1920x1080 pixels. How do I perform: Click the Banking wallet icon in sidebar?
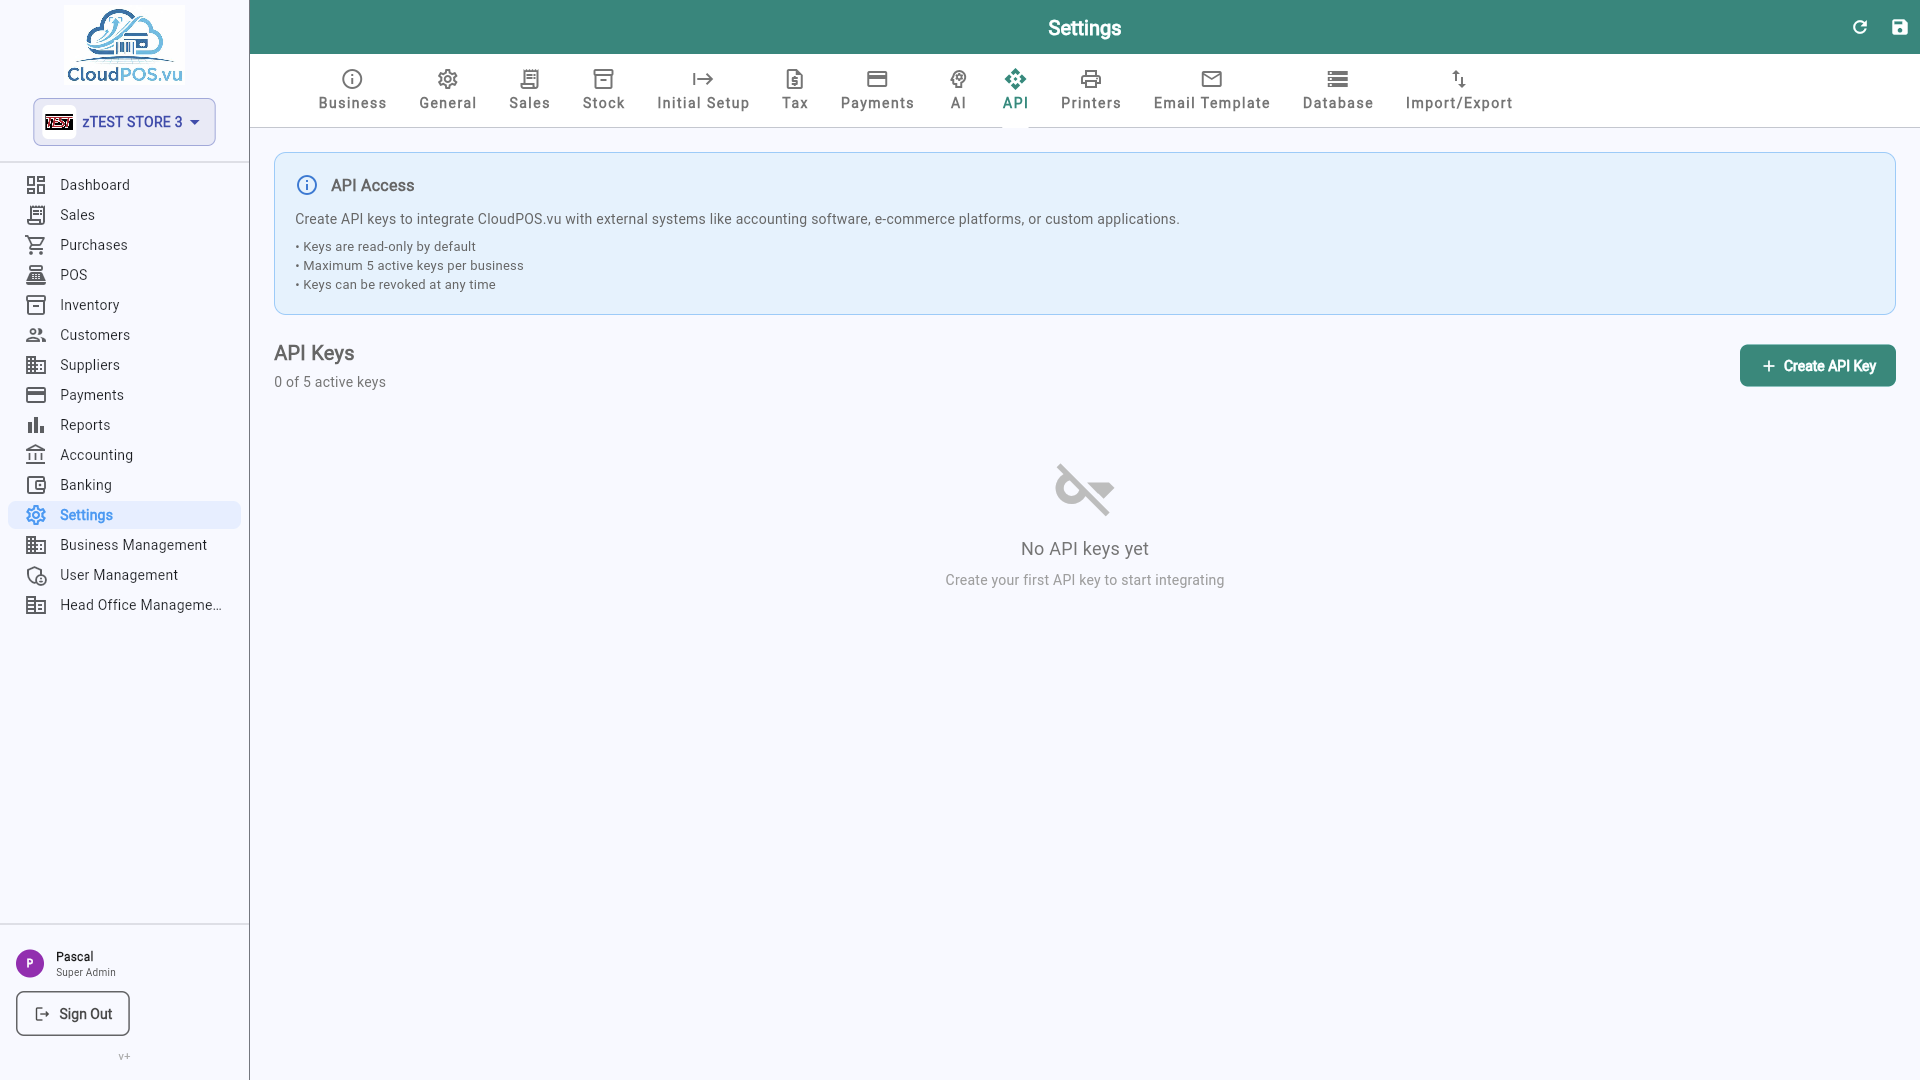click(36, 485)
